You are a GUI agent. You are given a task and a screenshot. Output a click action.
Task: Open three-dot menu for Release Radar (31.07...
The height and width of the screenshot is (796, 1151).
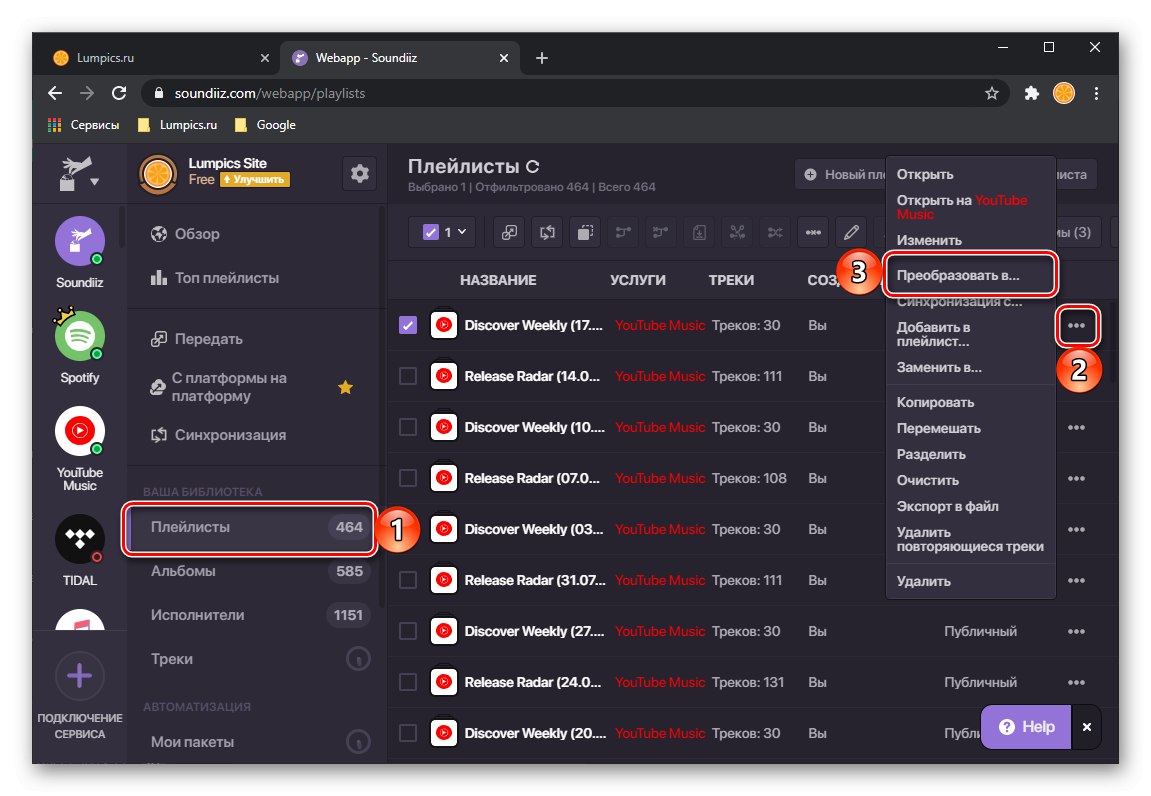pos(1076,581)
